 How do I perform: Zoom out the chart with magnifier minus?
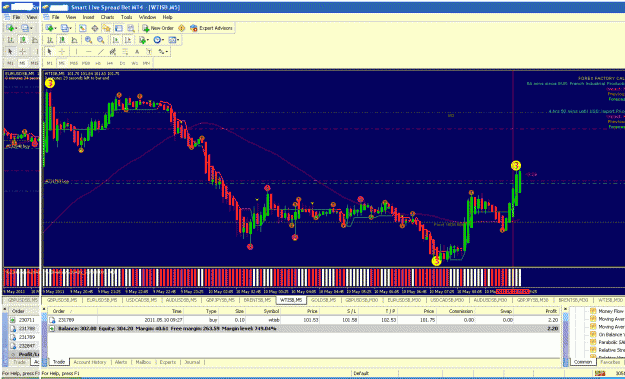tap(100, 40)
